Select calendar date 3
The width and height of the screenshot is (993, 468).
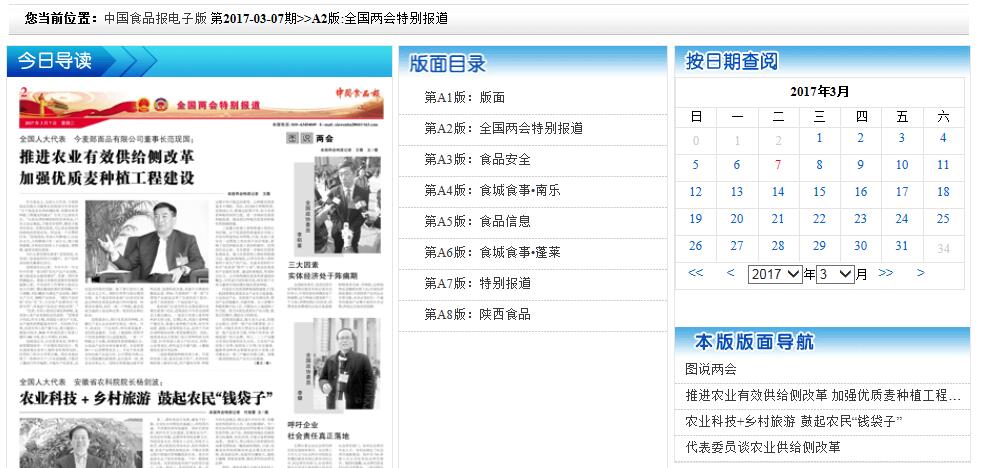point(902,138)
